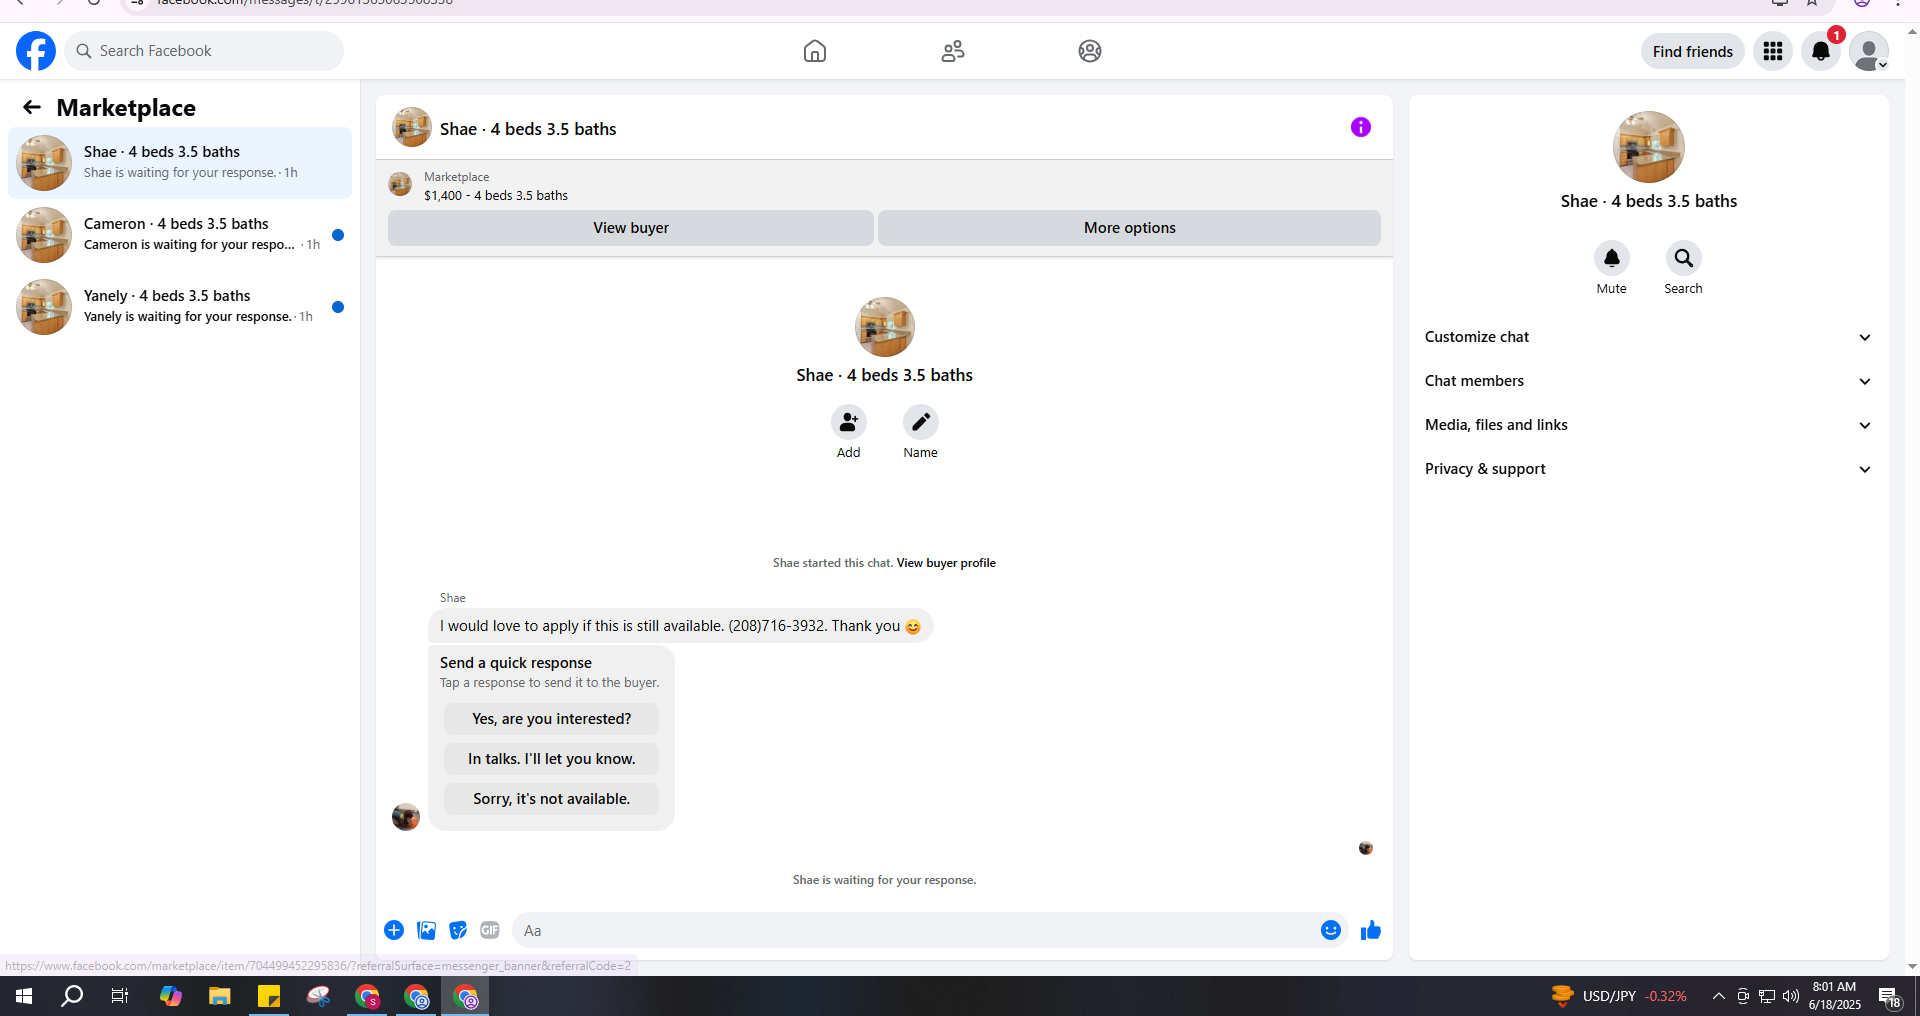Open the network icon in system tray
1920x1016 pixels.
coord(1767,996)
